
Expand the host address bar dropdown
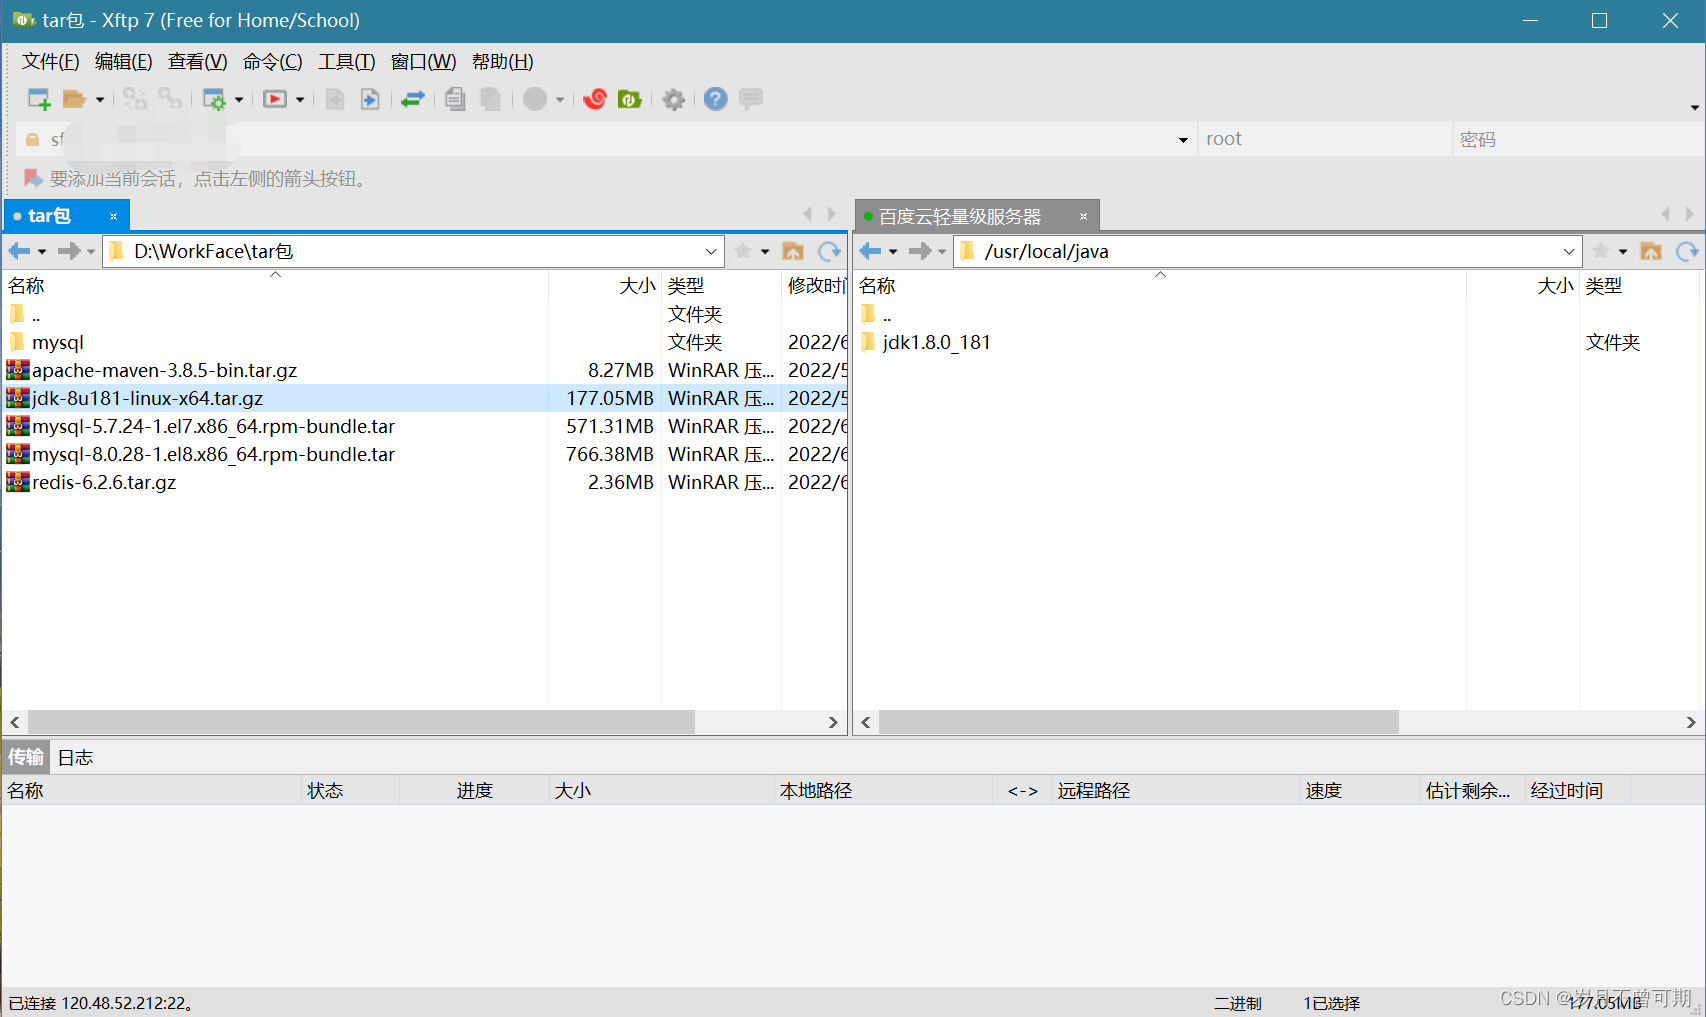(1183, 140)
